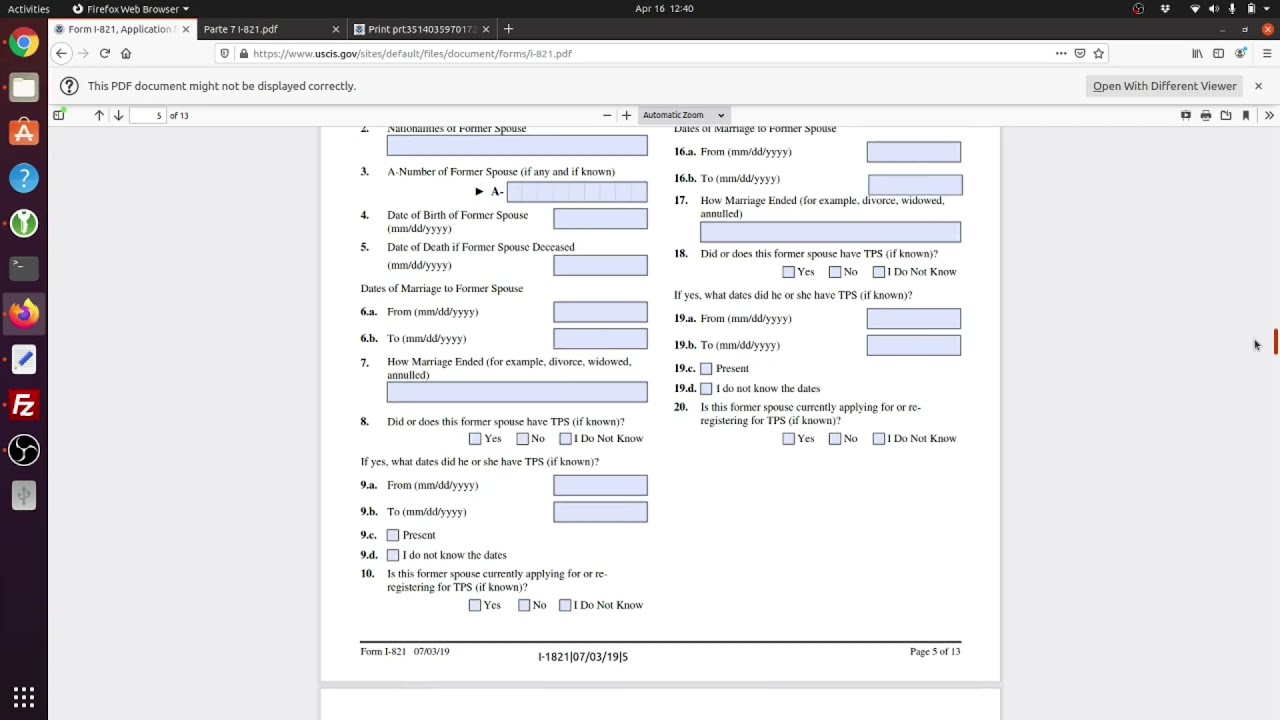Save page to Pocket

(x=1079, y=53)
